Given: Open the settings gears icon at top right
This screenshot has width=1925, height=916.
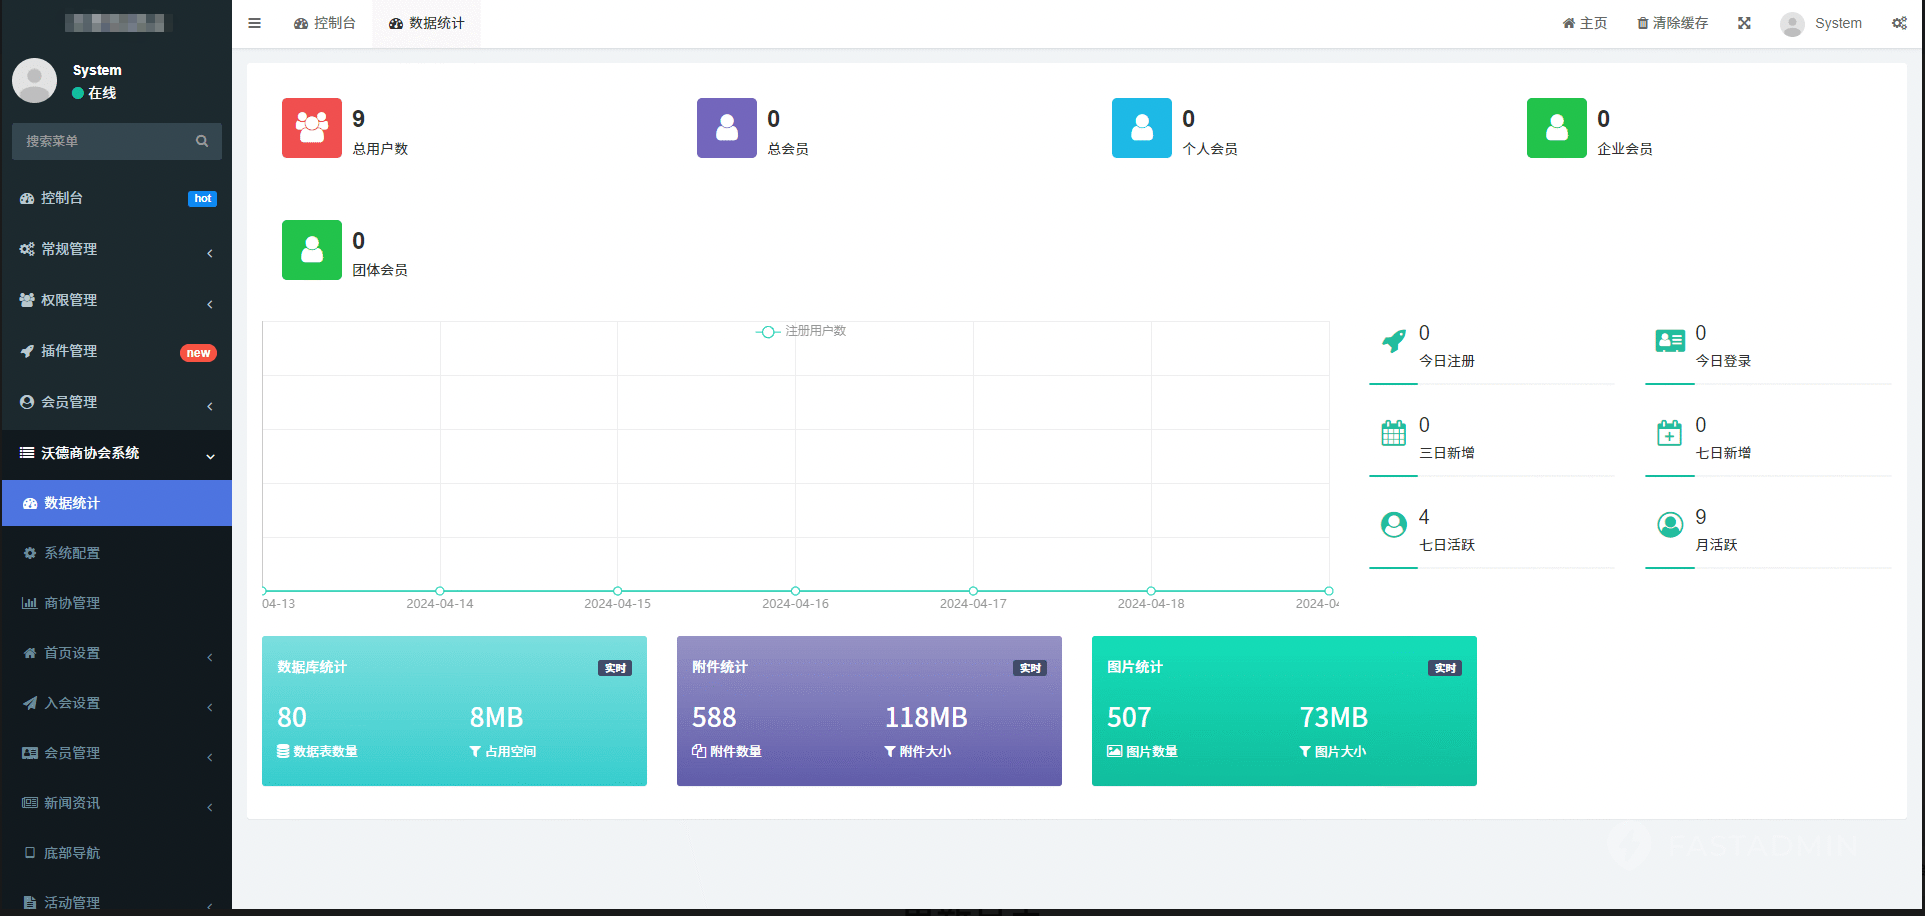Looking at the screenshot, I should pyautogui.click(x=1899, y=23).
